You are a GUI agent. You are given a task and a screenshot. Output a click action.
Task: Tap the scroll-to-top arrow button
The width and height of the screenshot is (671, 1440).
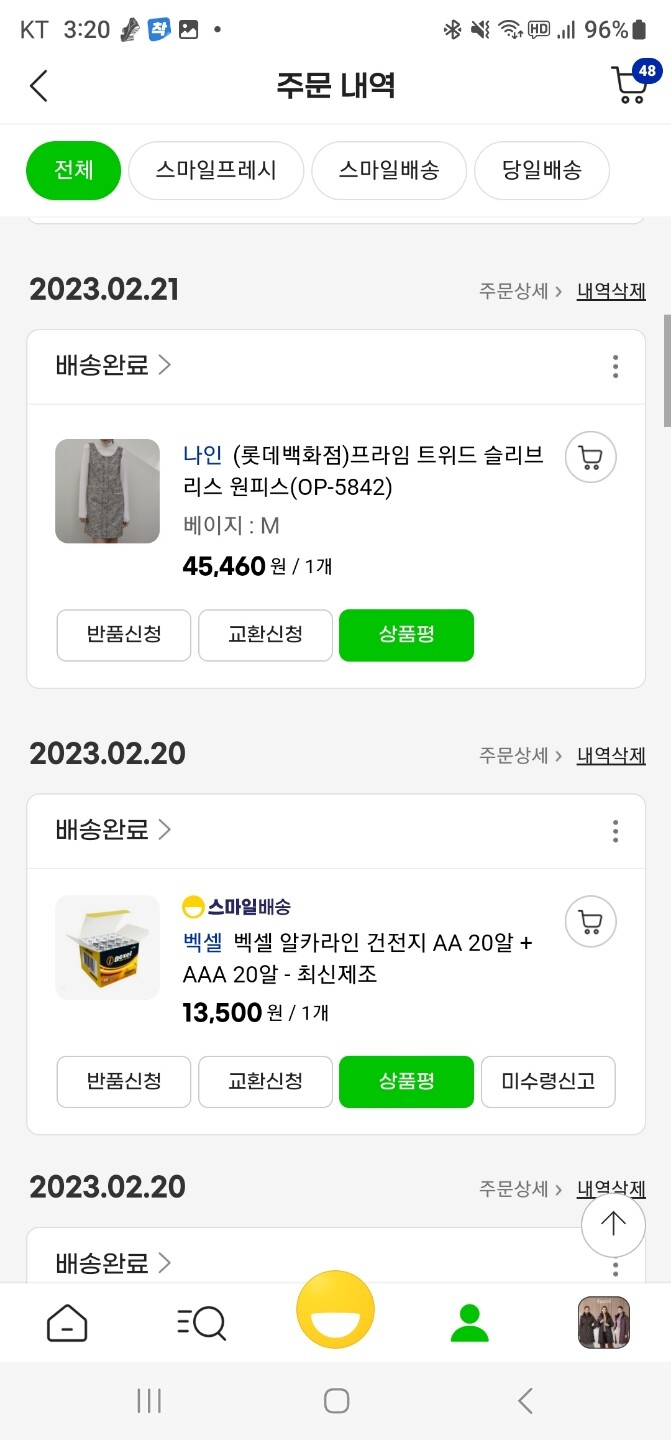613,1223
